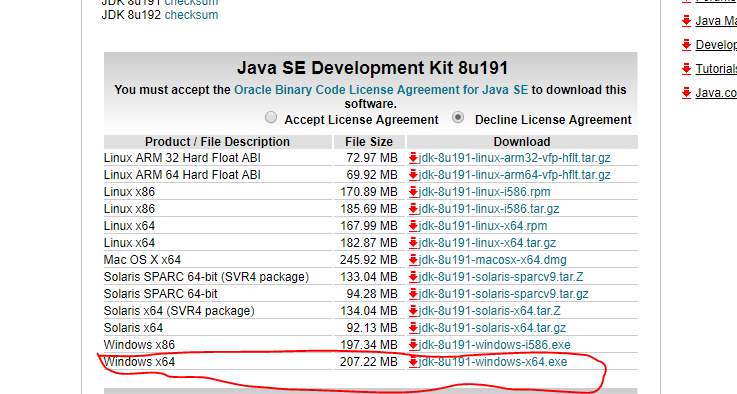Screen dimensions: 737x394
Task: Open the Tutorials sidebar link
Action: [x=716, y=69]
